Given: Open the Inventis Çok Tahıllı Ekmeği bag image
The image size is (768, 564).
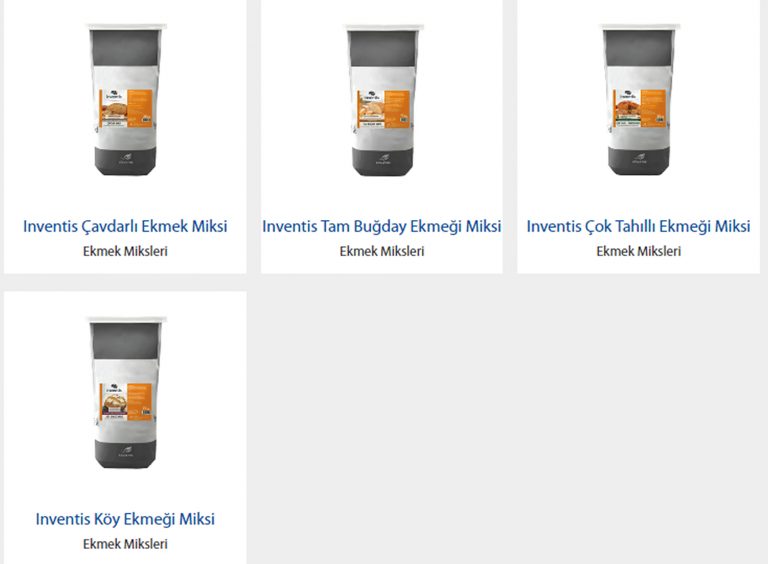Looking at the screenshot, I should pyautogui.click(x=639, y=100).
